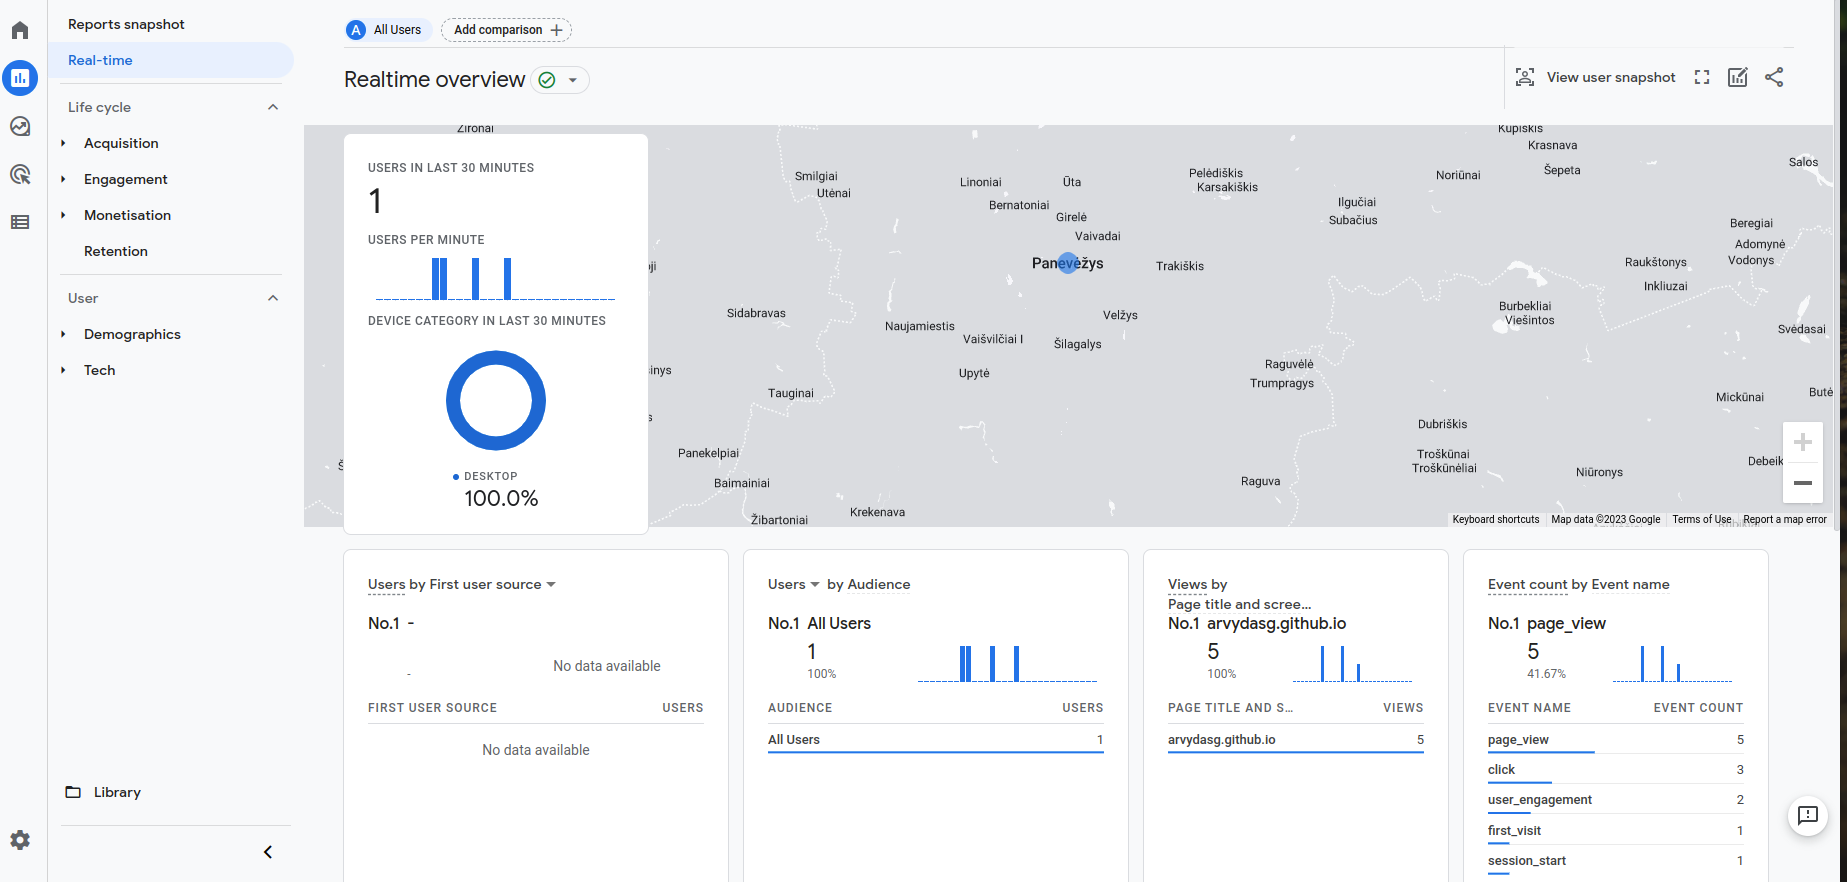This screenshot has height=882, width=1847.
Task: Click Report a map error link
Action: 1785,519
